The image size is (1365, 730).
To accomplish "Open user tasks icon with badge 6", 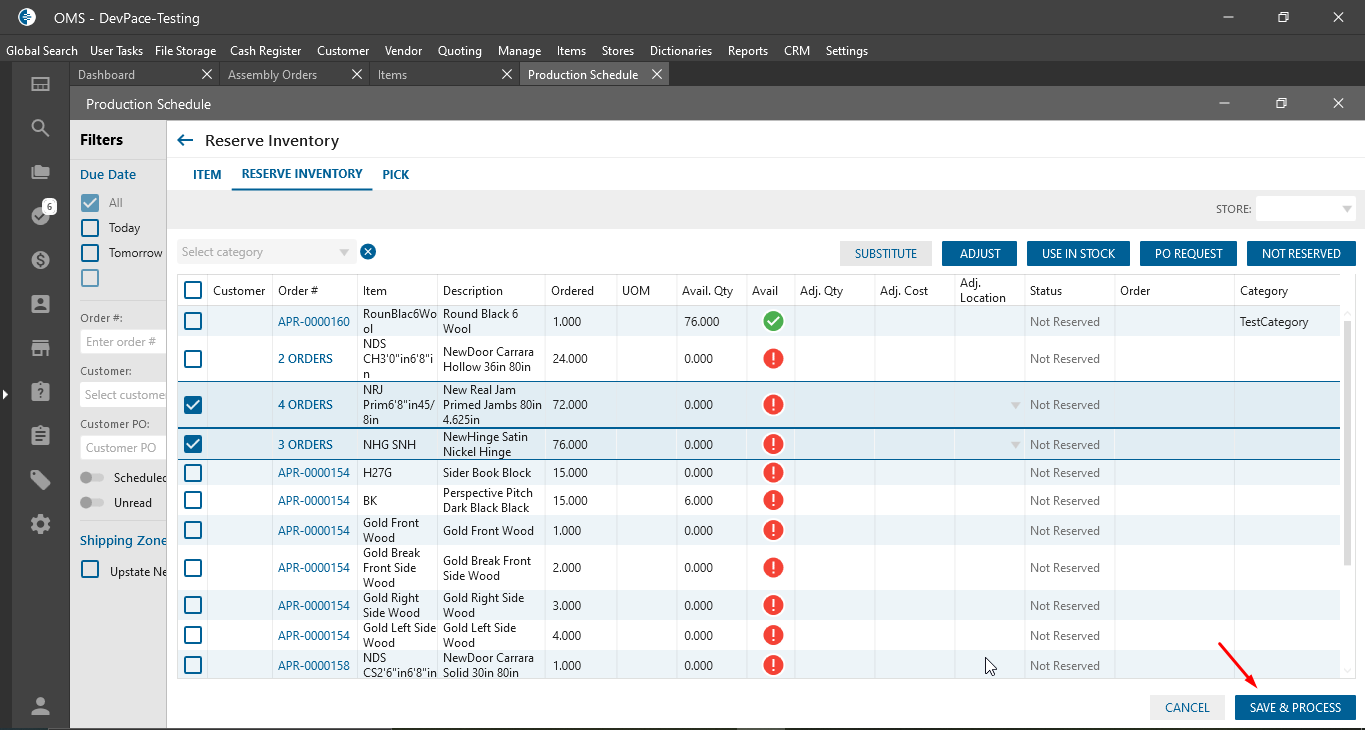I will tap(41, 215).
